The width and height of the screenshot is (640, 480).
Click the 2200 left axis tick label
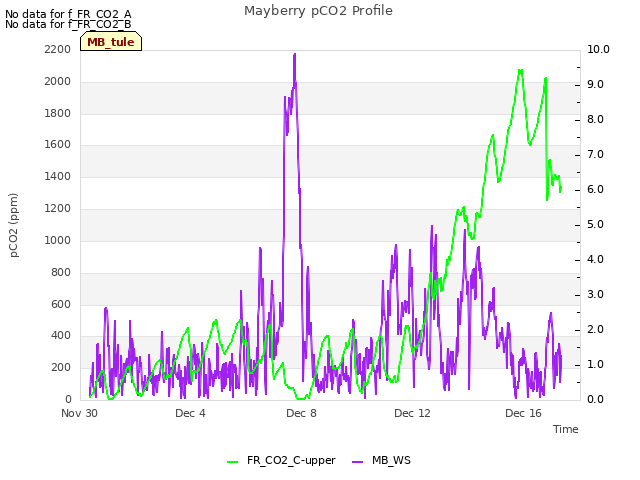click(x=58, y=49)
